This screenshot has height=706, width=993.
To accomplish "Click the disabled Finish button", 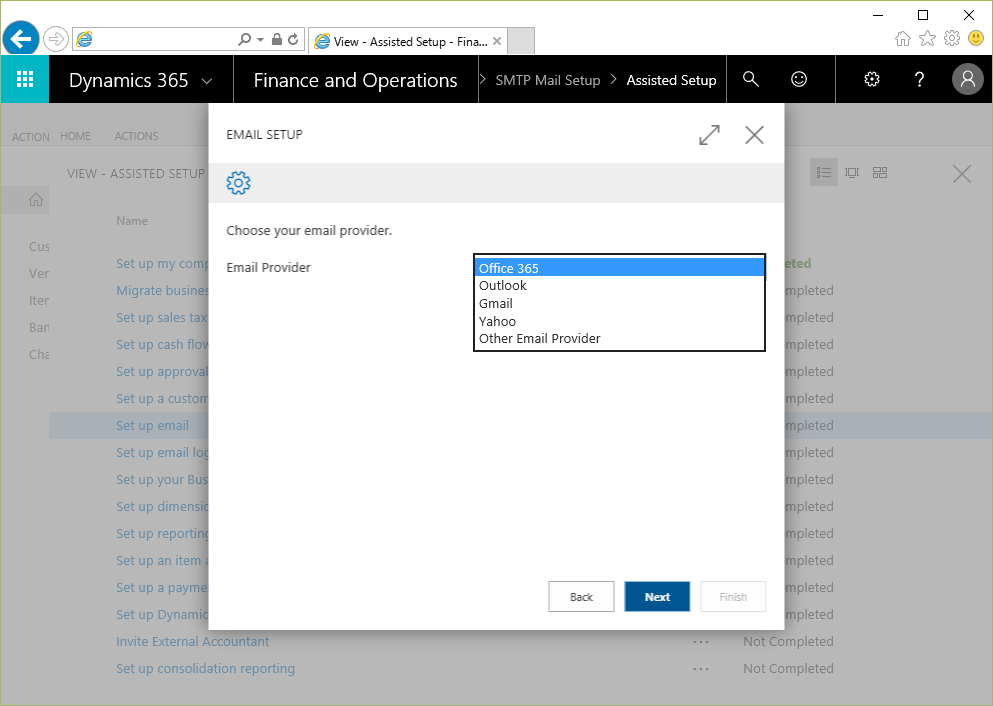I will (733, 596).
